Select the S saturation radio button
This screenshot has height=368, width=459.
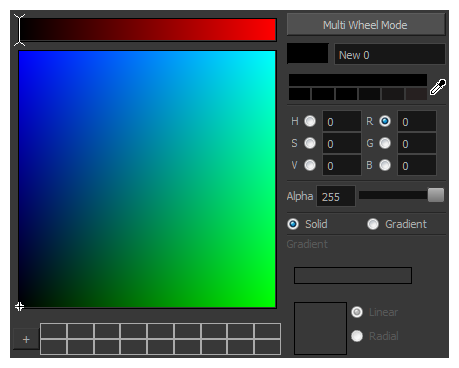click(x=310, y=143)
